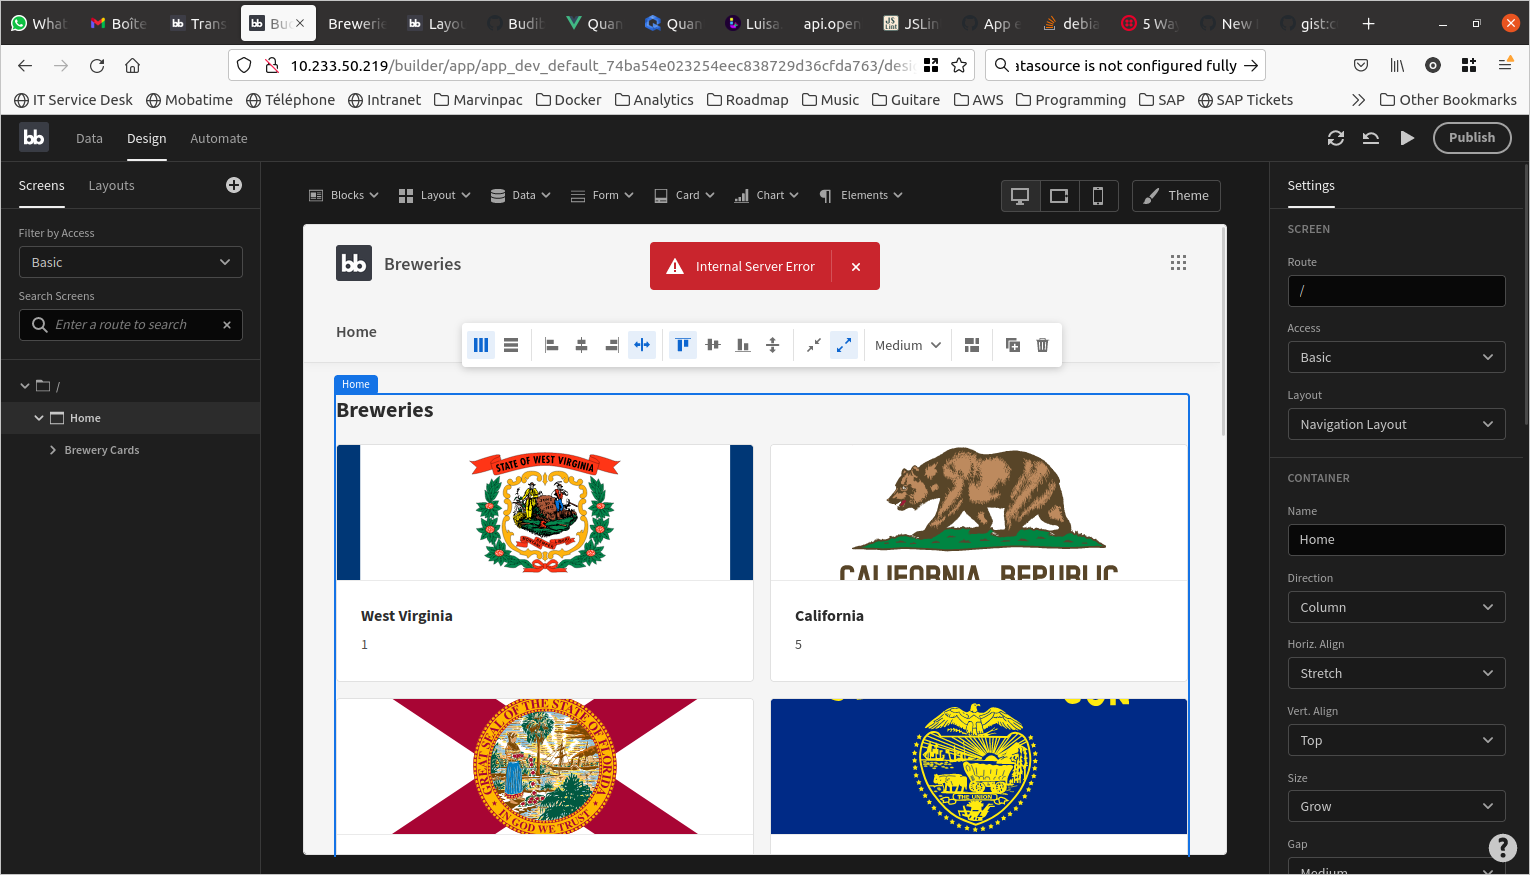Select vertical stretch alignment icon

pyautogui.click(x=773, y=345)
